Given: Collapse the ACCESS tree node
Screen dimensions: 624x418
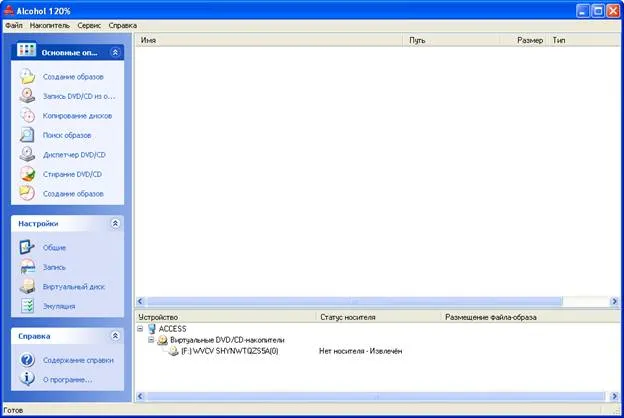Looking at the screenshot, I should 140,329.
